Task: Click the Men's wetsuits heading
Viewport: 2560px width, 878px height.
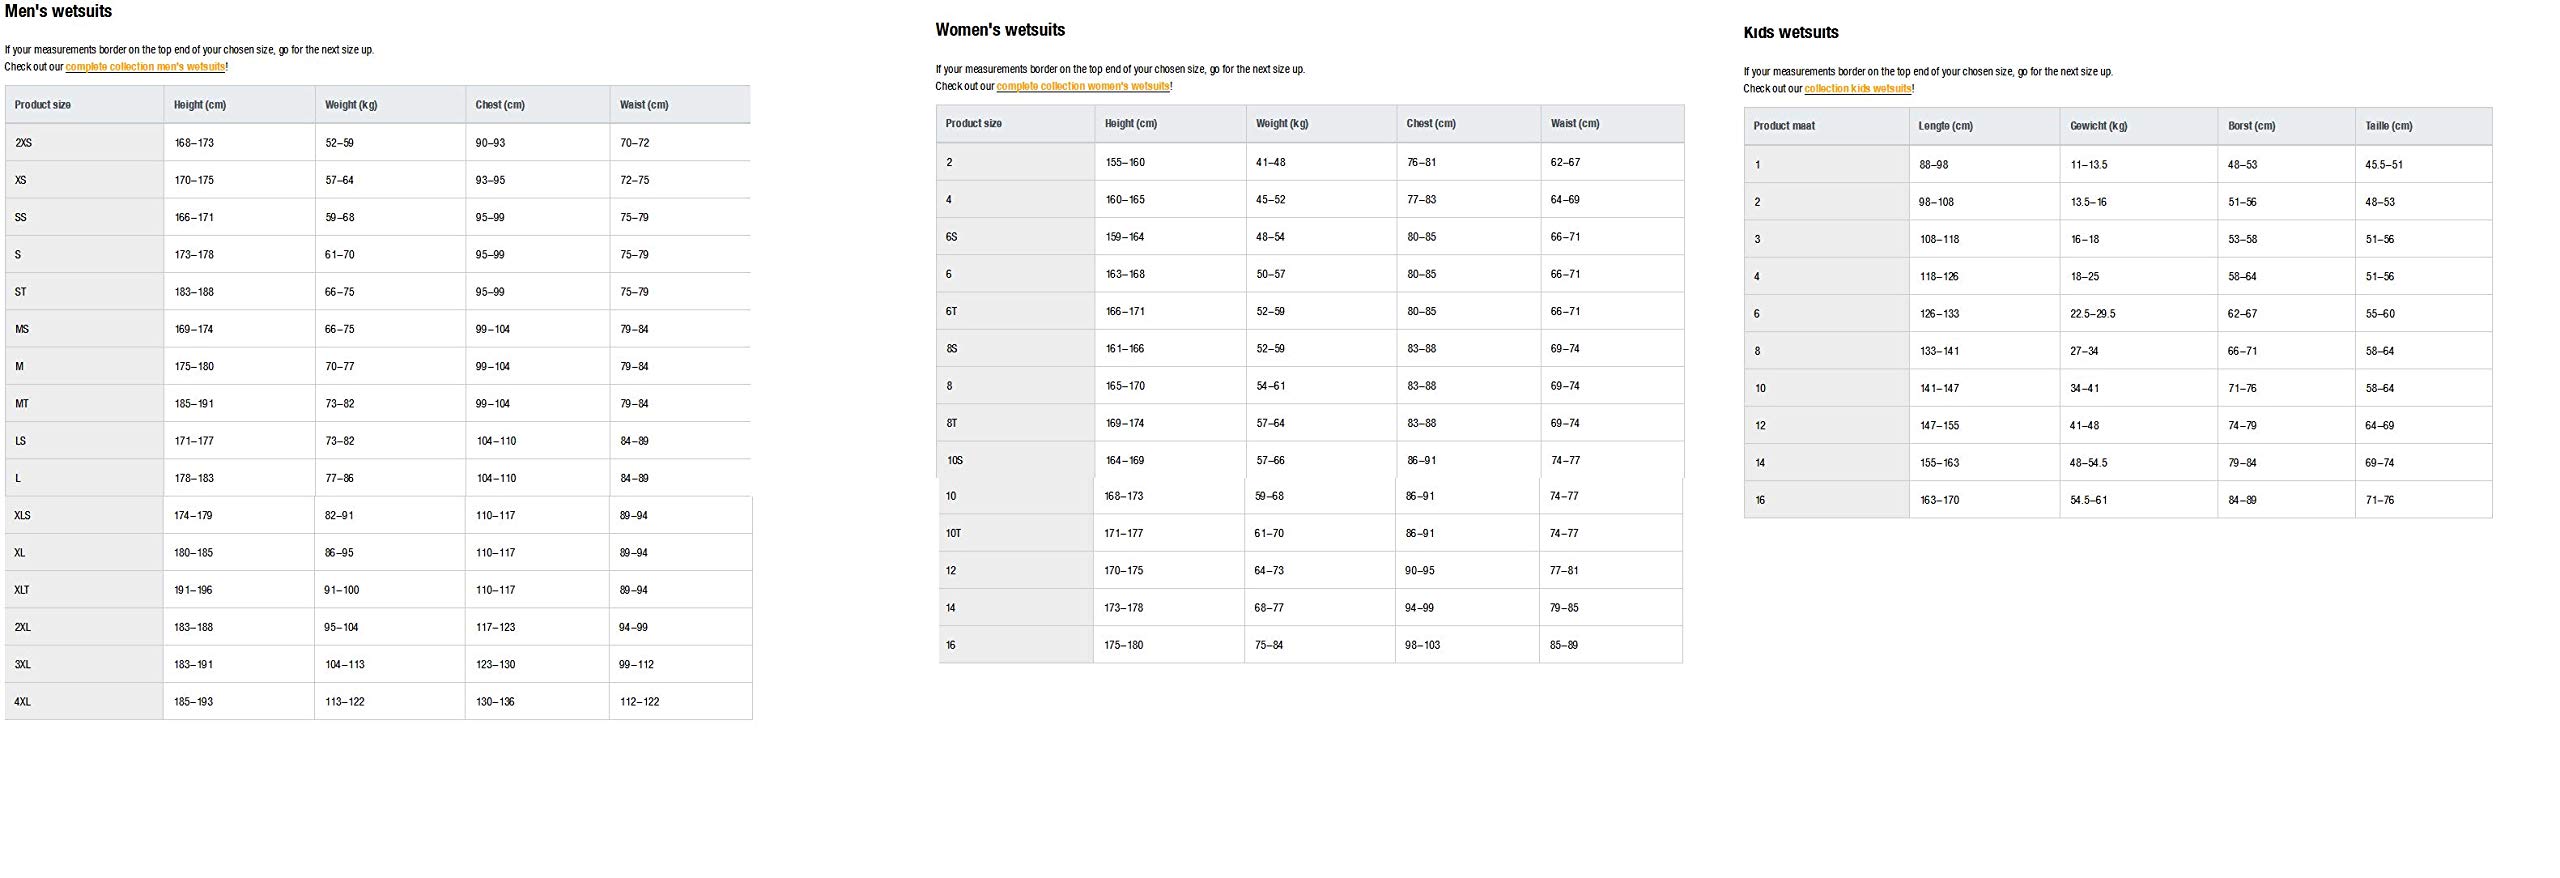Action: pyautogui.click(x=58, y=11)
